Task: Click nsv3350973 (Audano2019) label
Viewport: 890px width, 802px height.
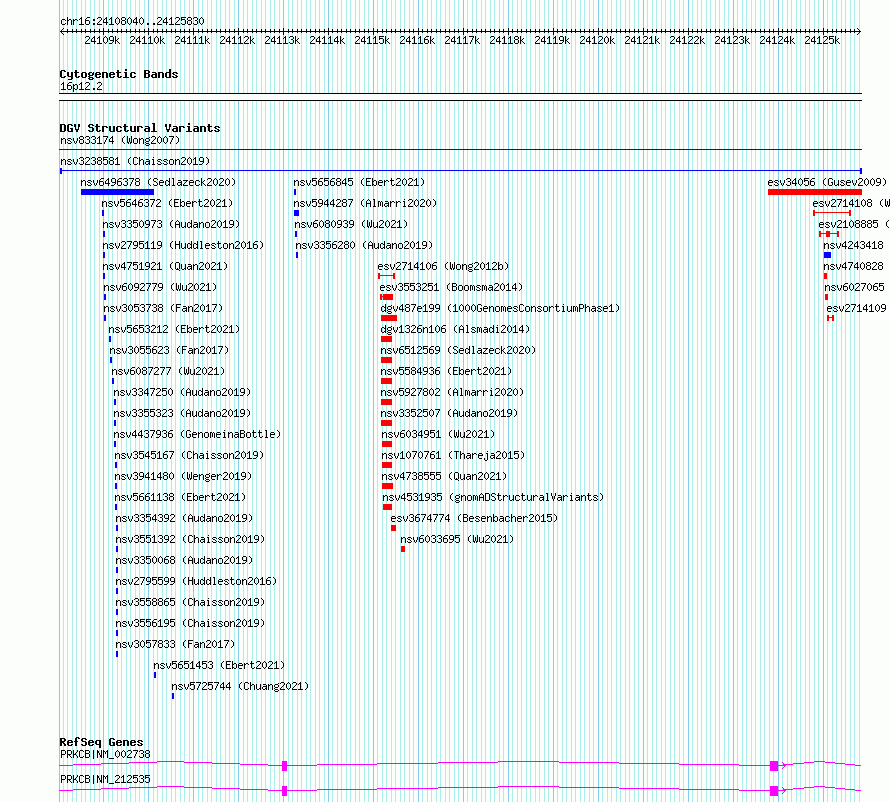Action: point(171,224)
